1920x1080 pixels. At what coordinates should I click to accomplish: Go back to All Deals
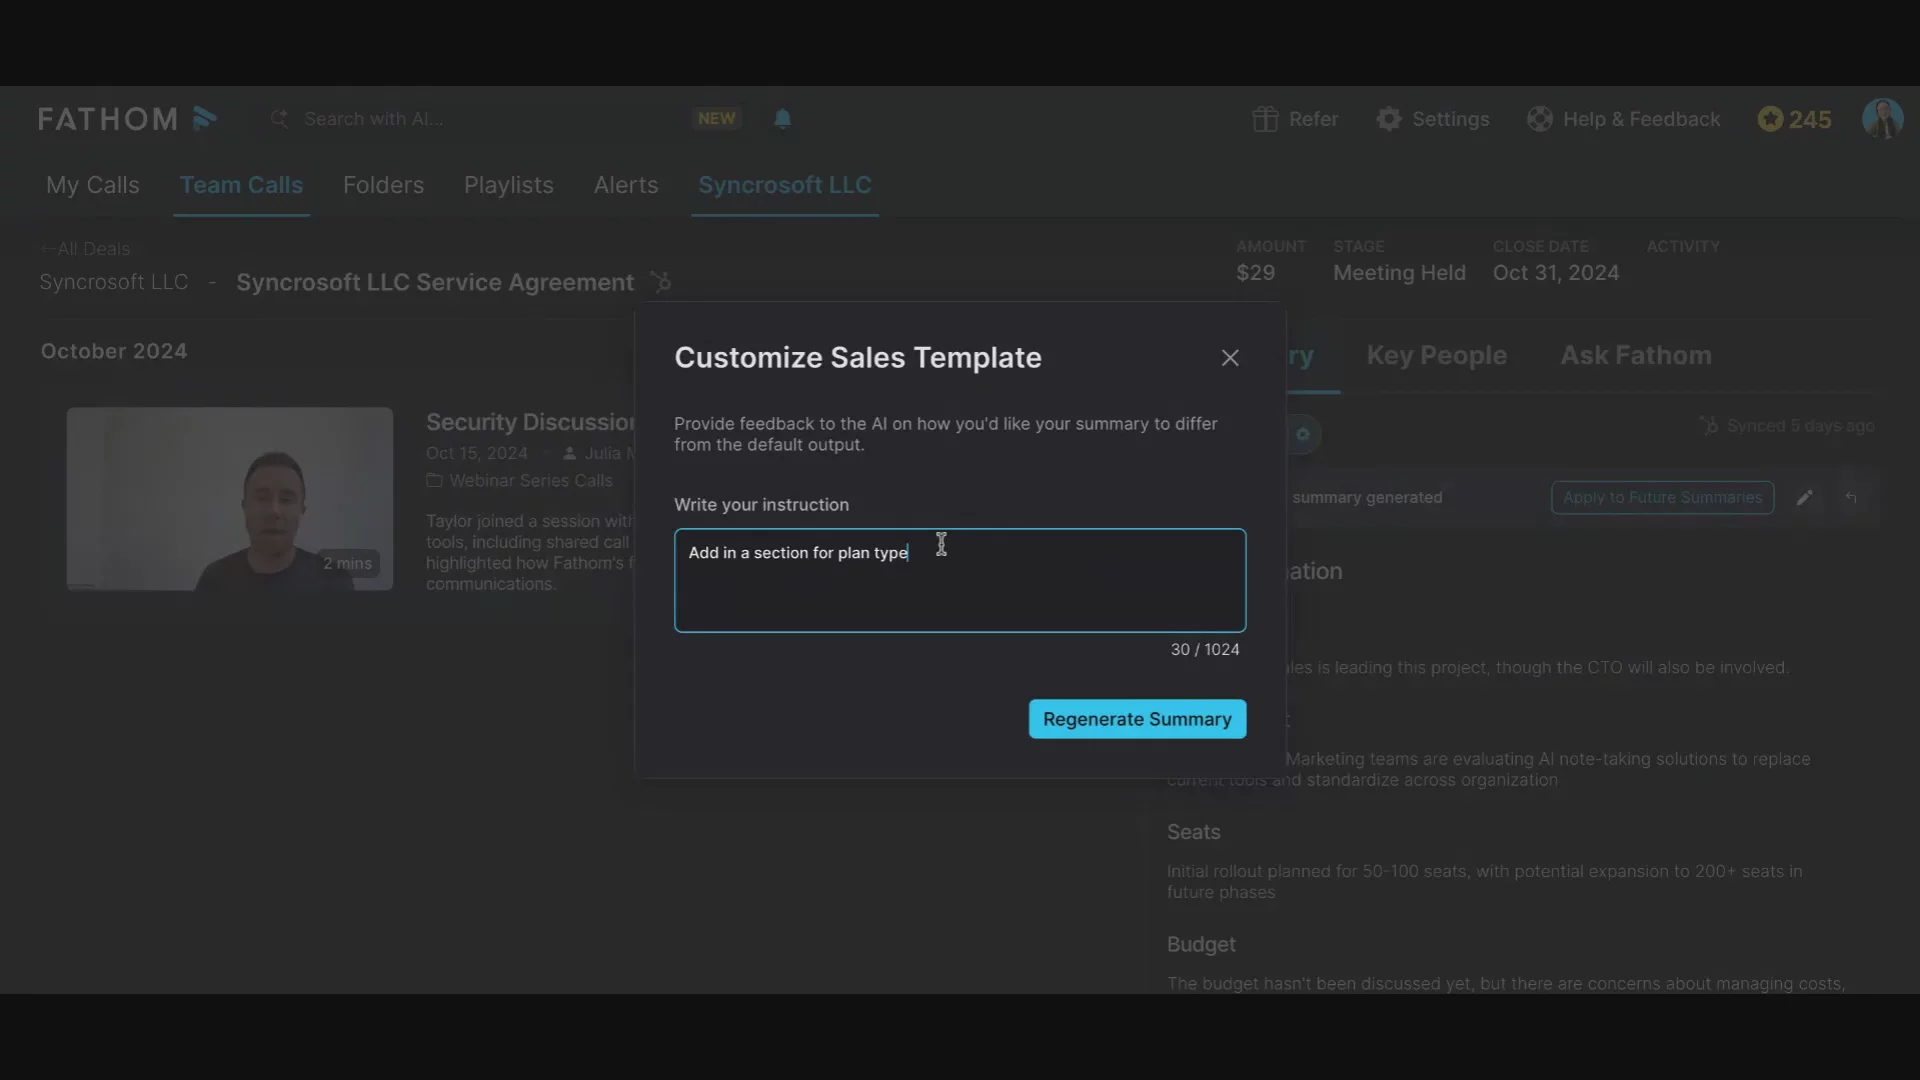[x=85, y=249]
